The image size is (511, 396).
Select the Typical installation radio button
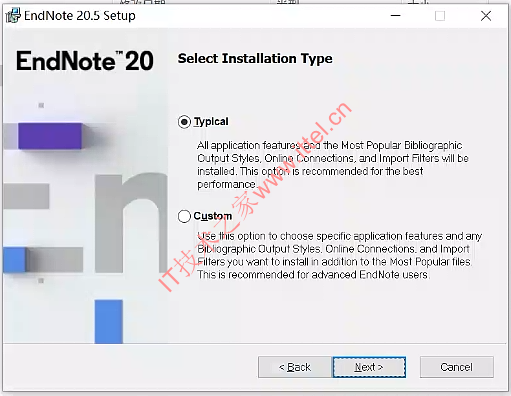point(184,122)
